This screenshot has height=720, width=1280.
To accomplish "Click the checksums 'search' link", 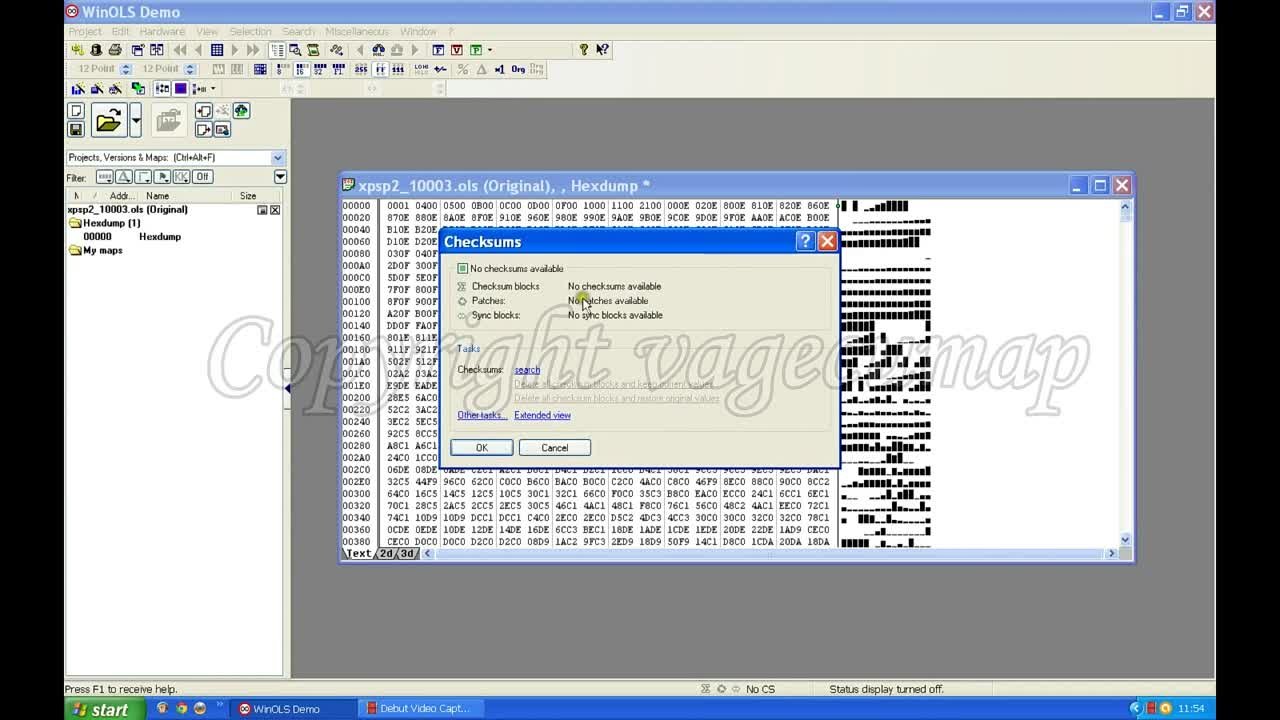I will click(x=526, y=370).
